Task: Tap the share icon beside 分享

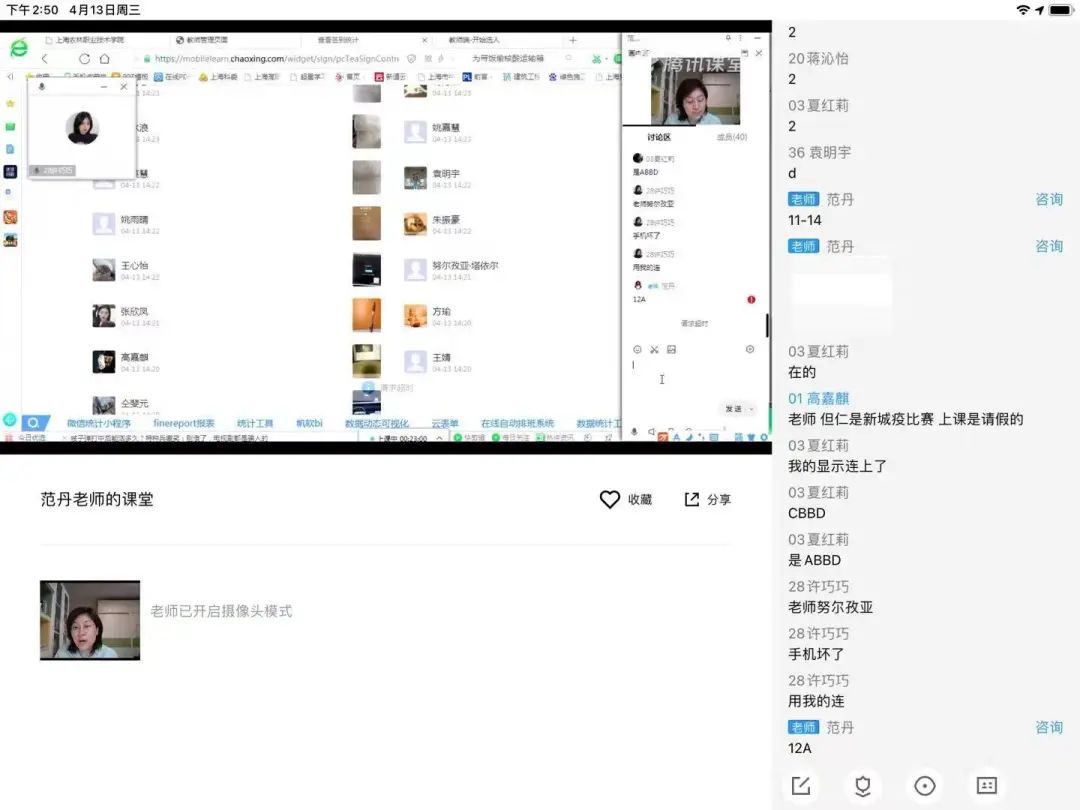Action: tap(692, 499)
